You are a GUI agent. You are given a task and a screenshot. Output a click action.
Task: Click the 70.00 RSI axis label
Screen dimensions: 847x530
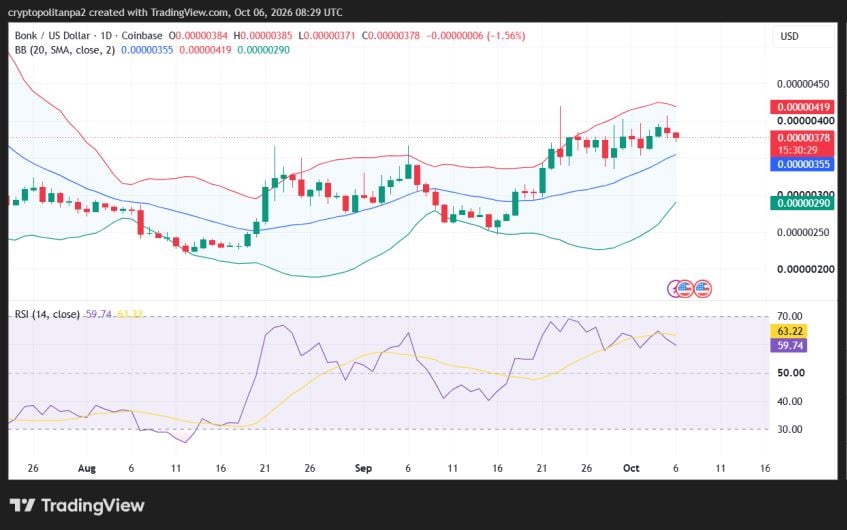(x=790, y=316)
